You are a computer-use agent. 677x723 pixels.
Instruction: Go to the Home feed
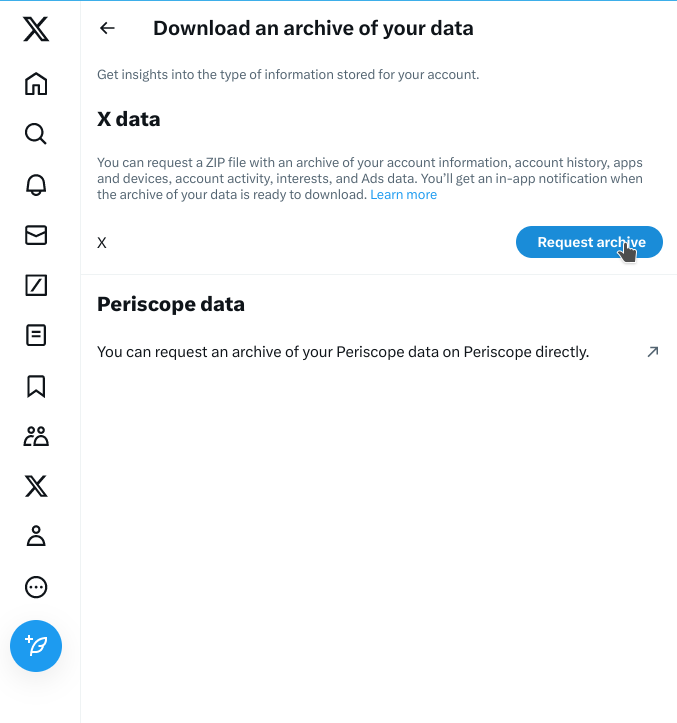tap(36, 83)
